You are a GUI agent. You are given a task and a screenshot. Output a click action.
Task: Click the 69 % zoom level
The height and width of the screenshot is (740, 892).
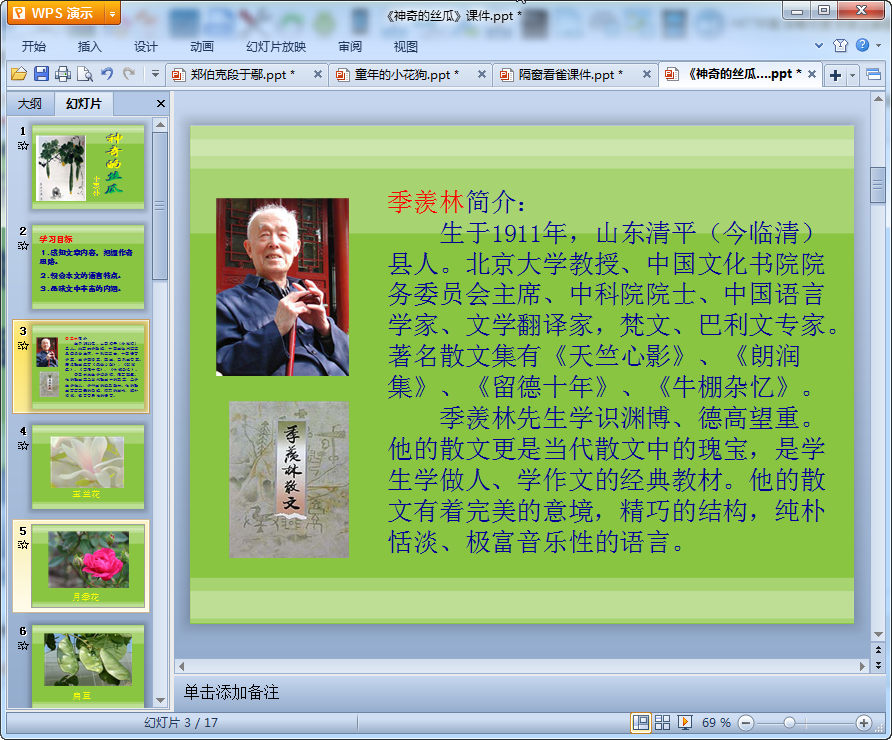coord(716,722)
